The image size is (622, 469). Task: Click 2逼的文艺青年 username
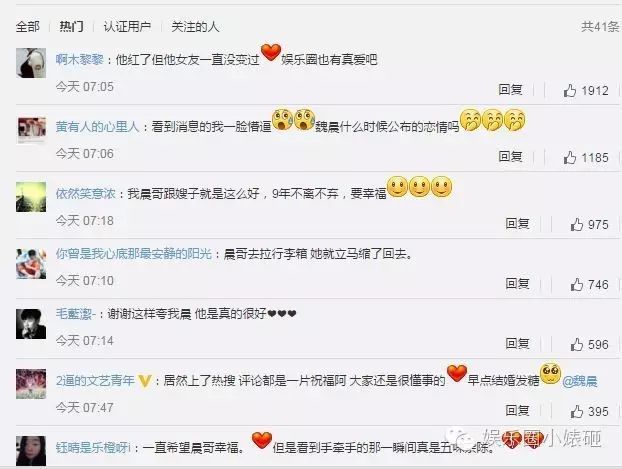point(95,381)
